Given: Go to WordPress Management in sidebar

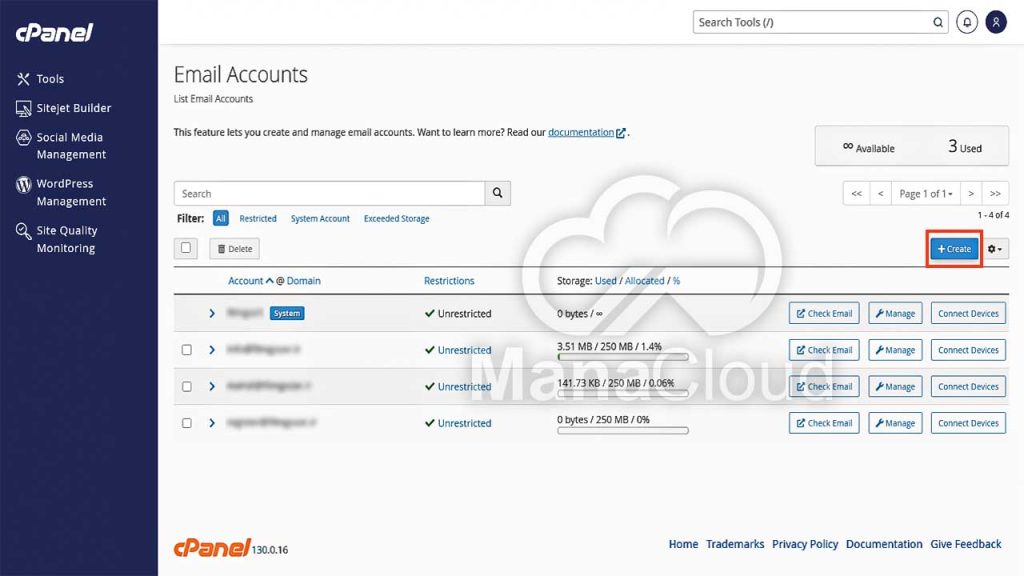Looking at the screenshot, I should pyautogui.click(x=71, y=192).
